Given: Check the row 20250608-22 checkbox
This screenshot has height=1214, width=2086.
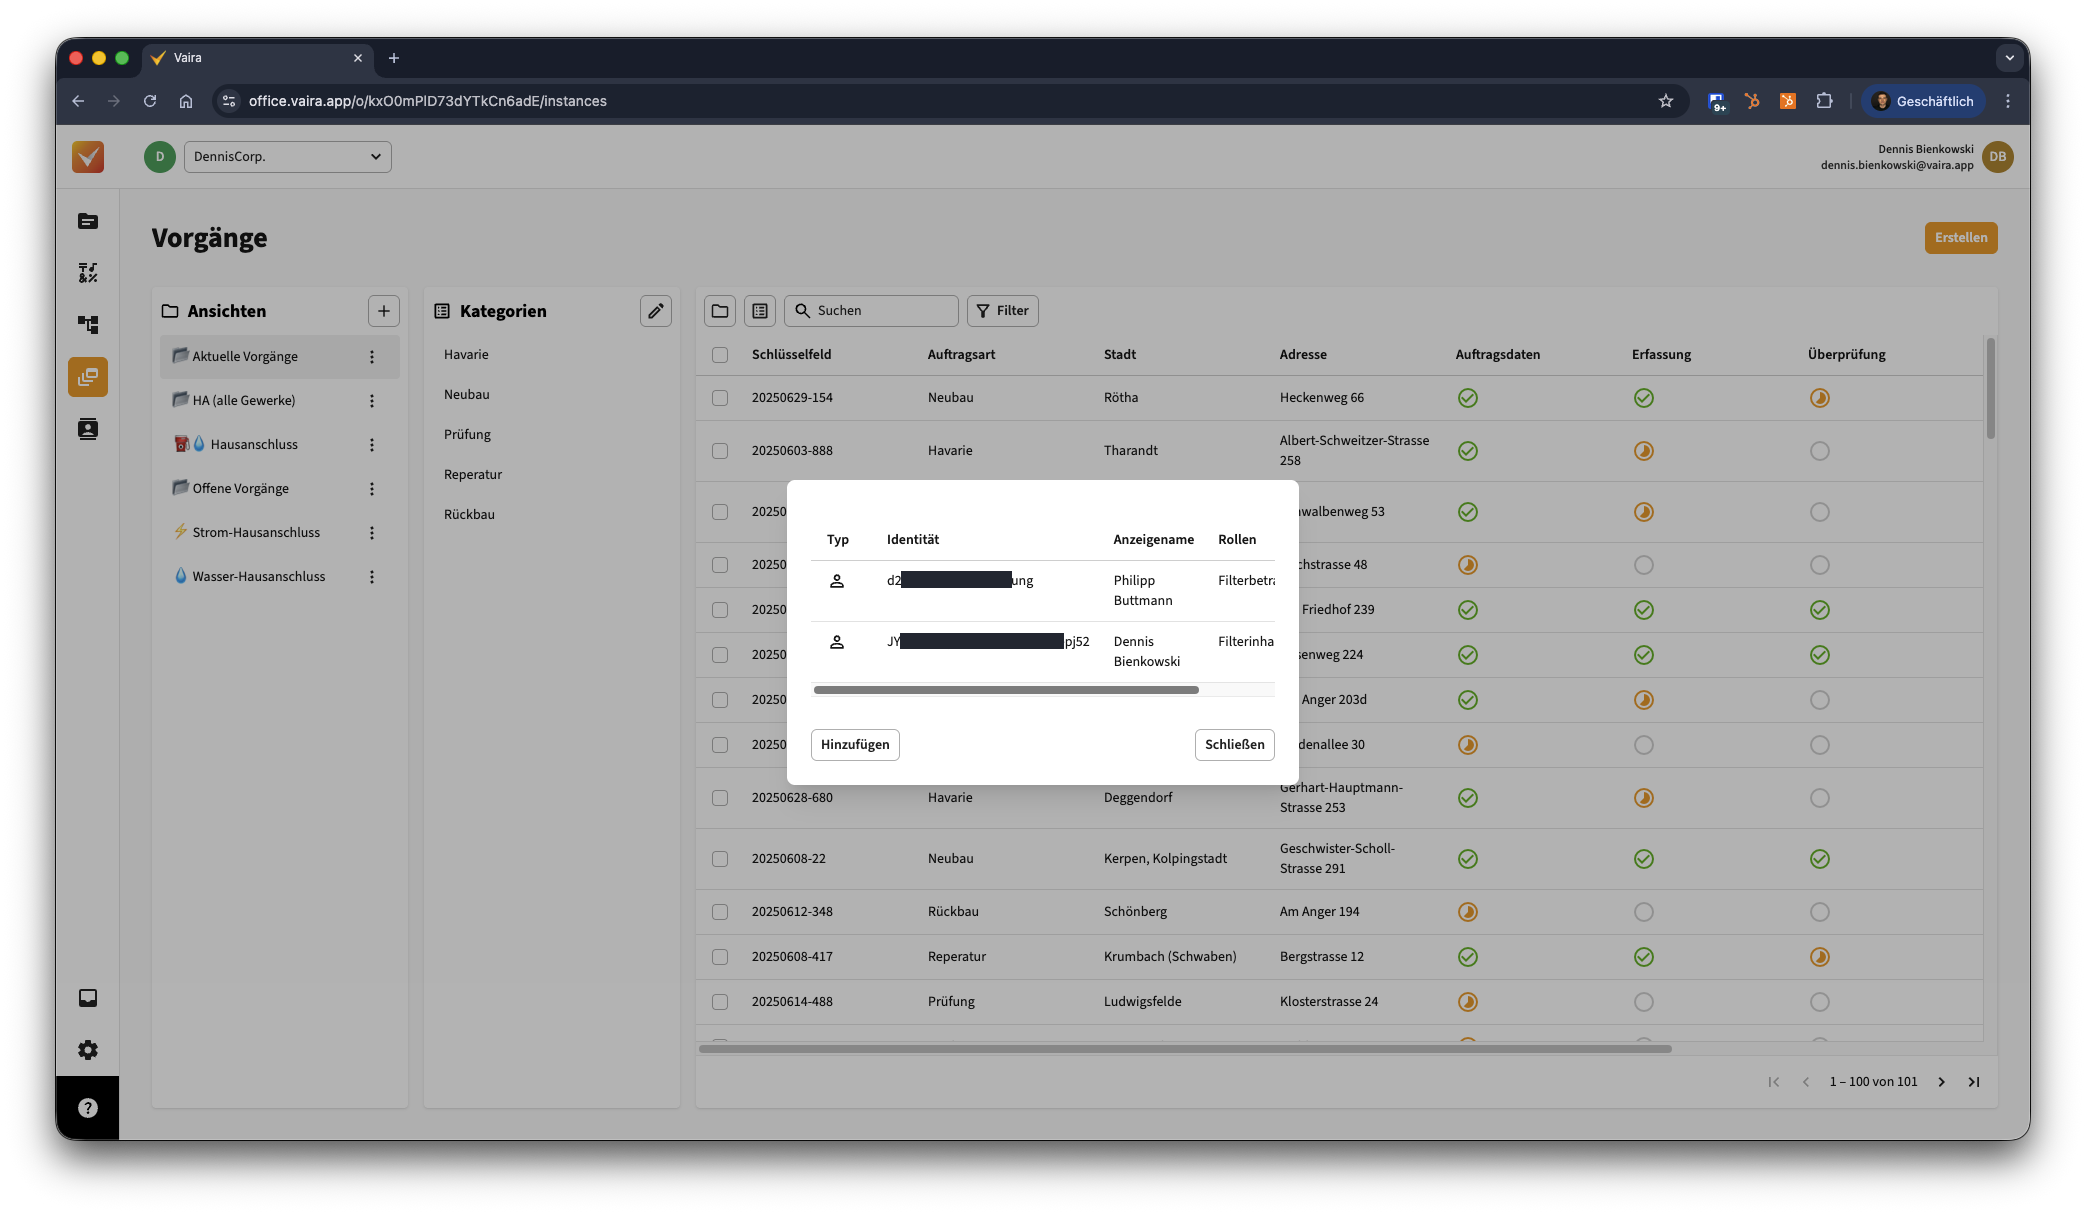Looking at the screenshot, I should [x=720, y=859].
